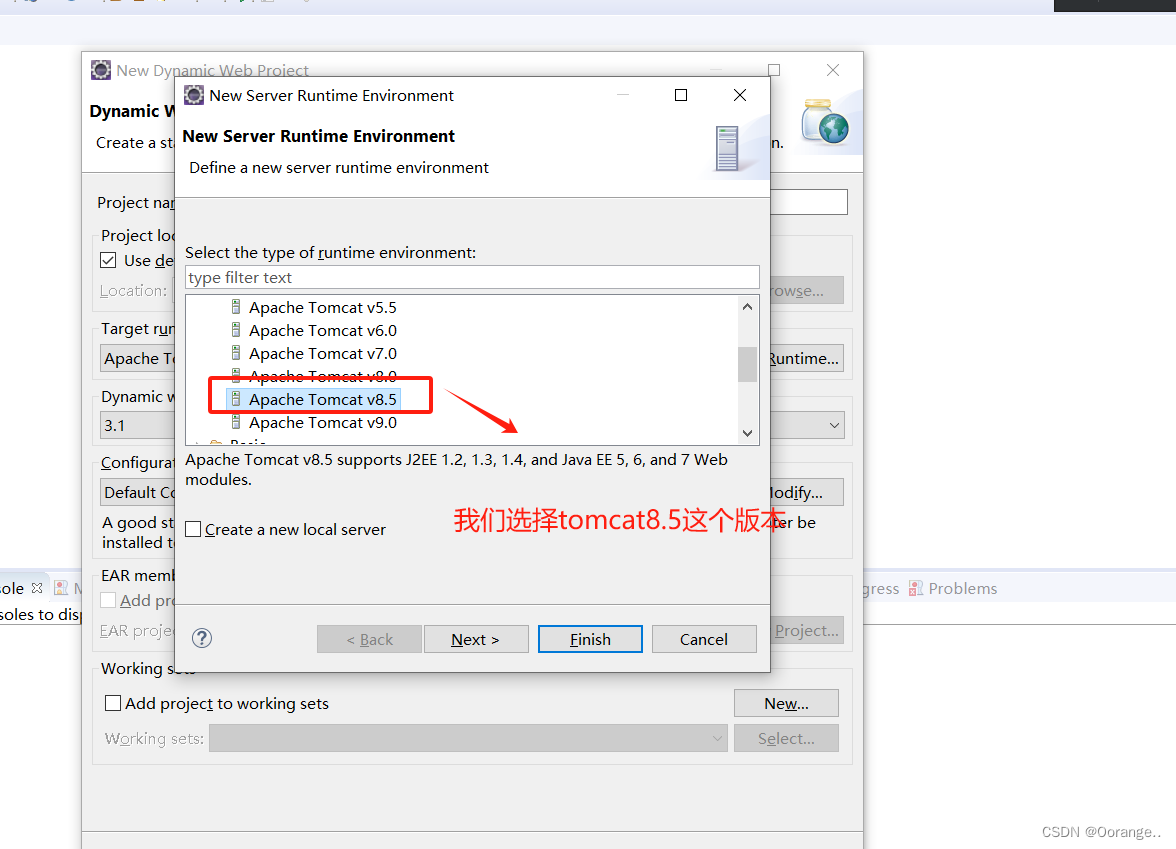Select Apache Tomcat v6.0 runtime
The height and width of the screenshot is (849, 1176).
coord(322,331)
